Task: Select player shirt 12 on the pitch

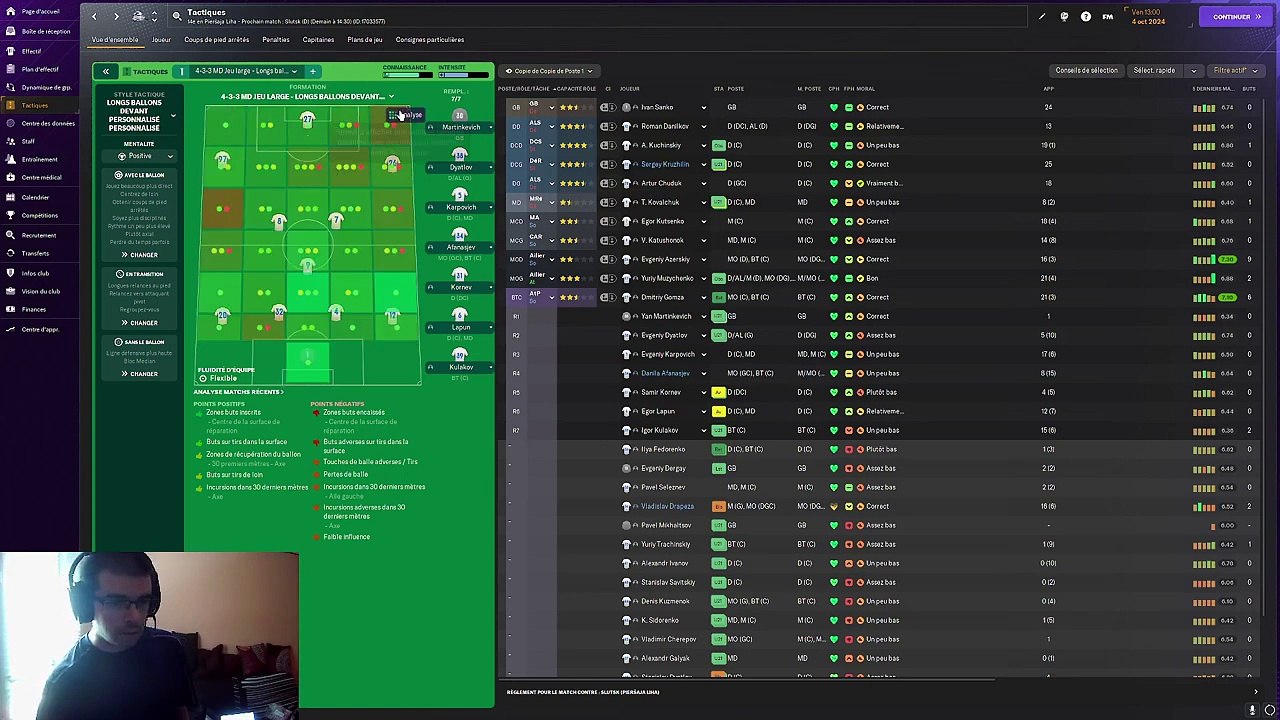Action: tap(392, 318)
